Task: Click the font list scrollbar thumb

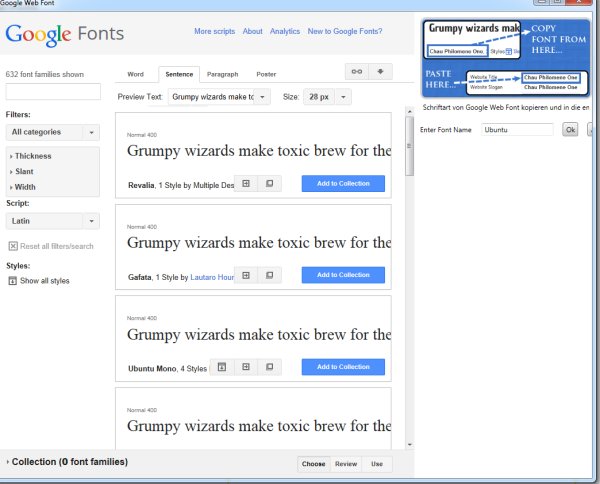Action: click(x=409, y=146)
